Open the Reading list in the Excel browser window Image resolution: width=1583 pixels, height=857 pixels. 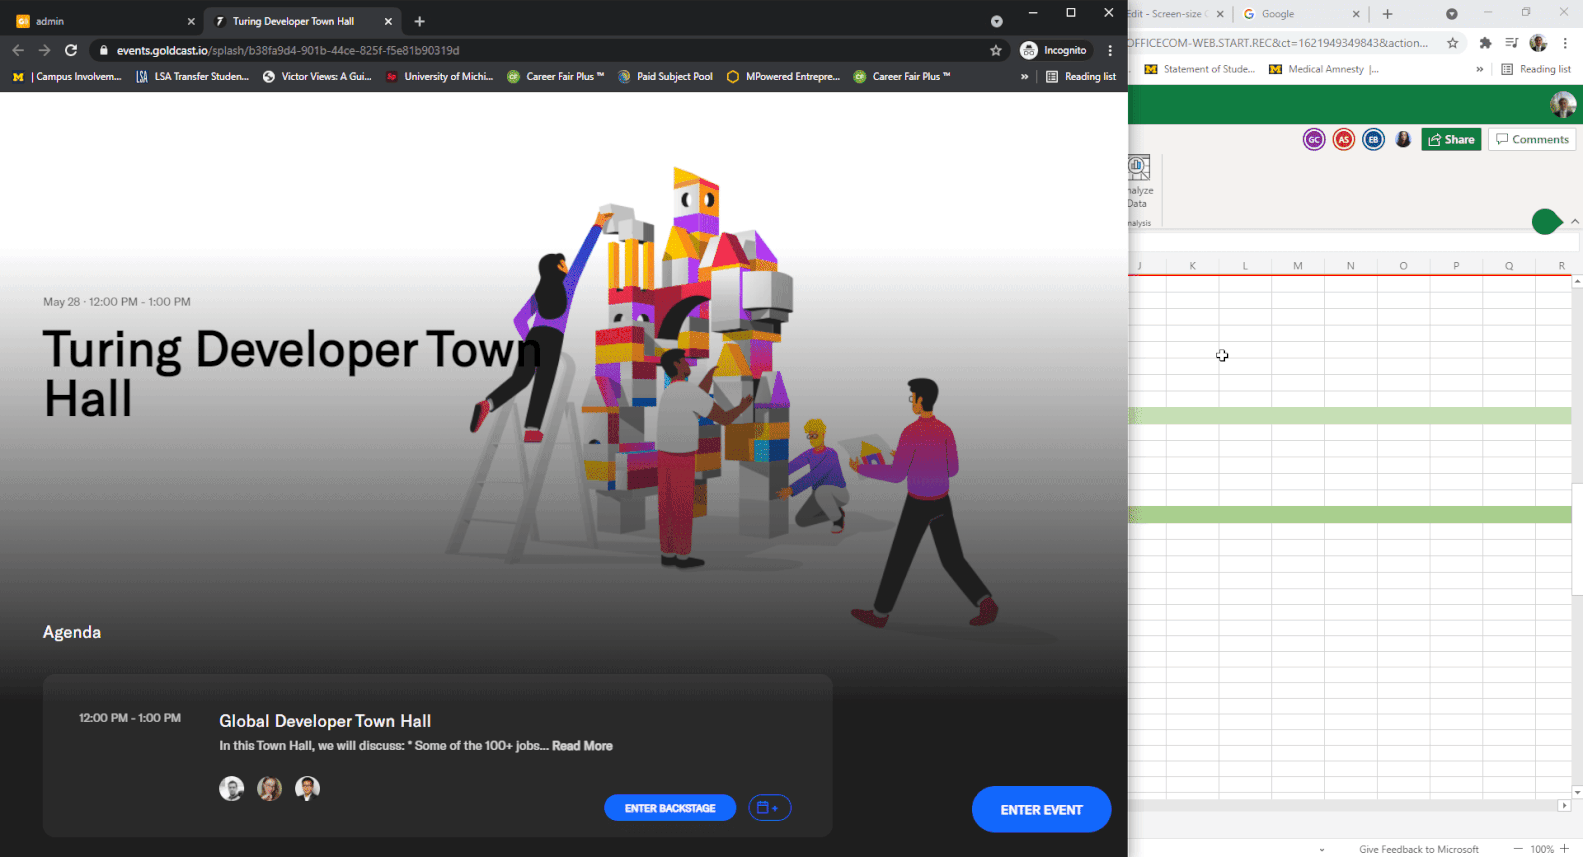[1536, 69]
